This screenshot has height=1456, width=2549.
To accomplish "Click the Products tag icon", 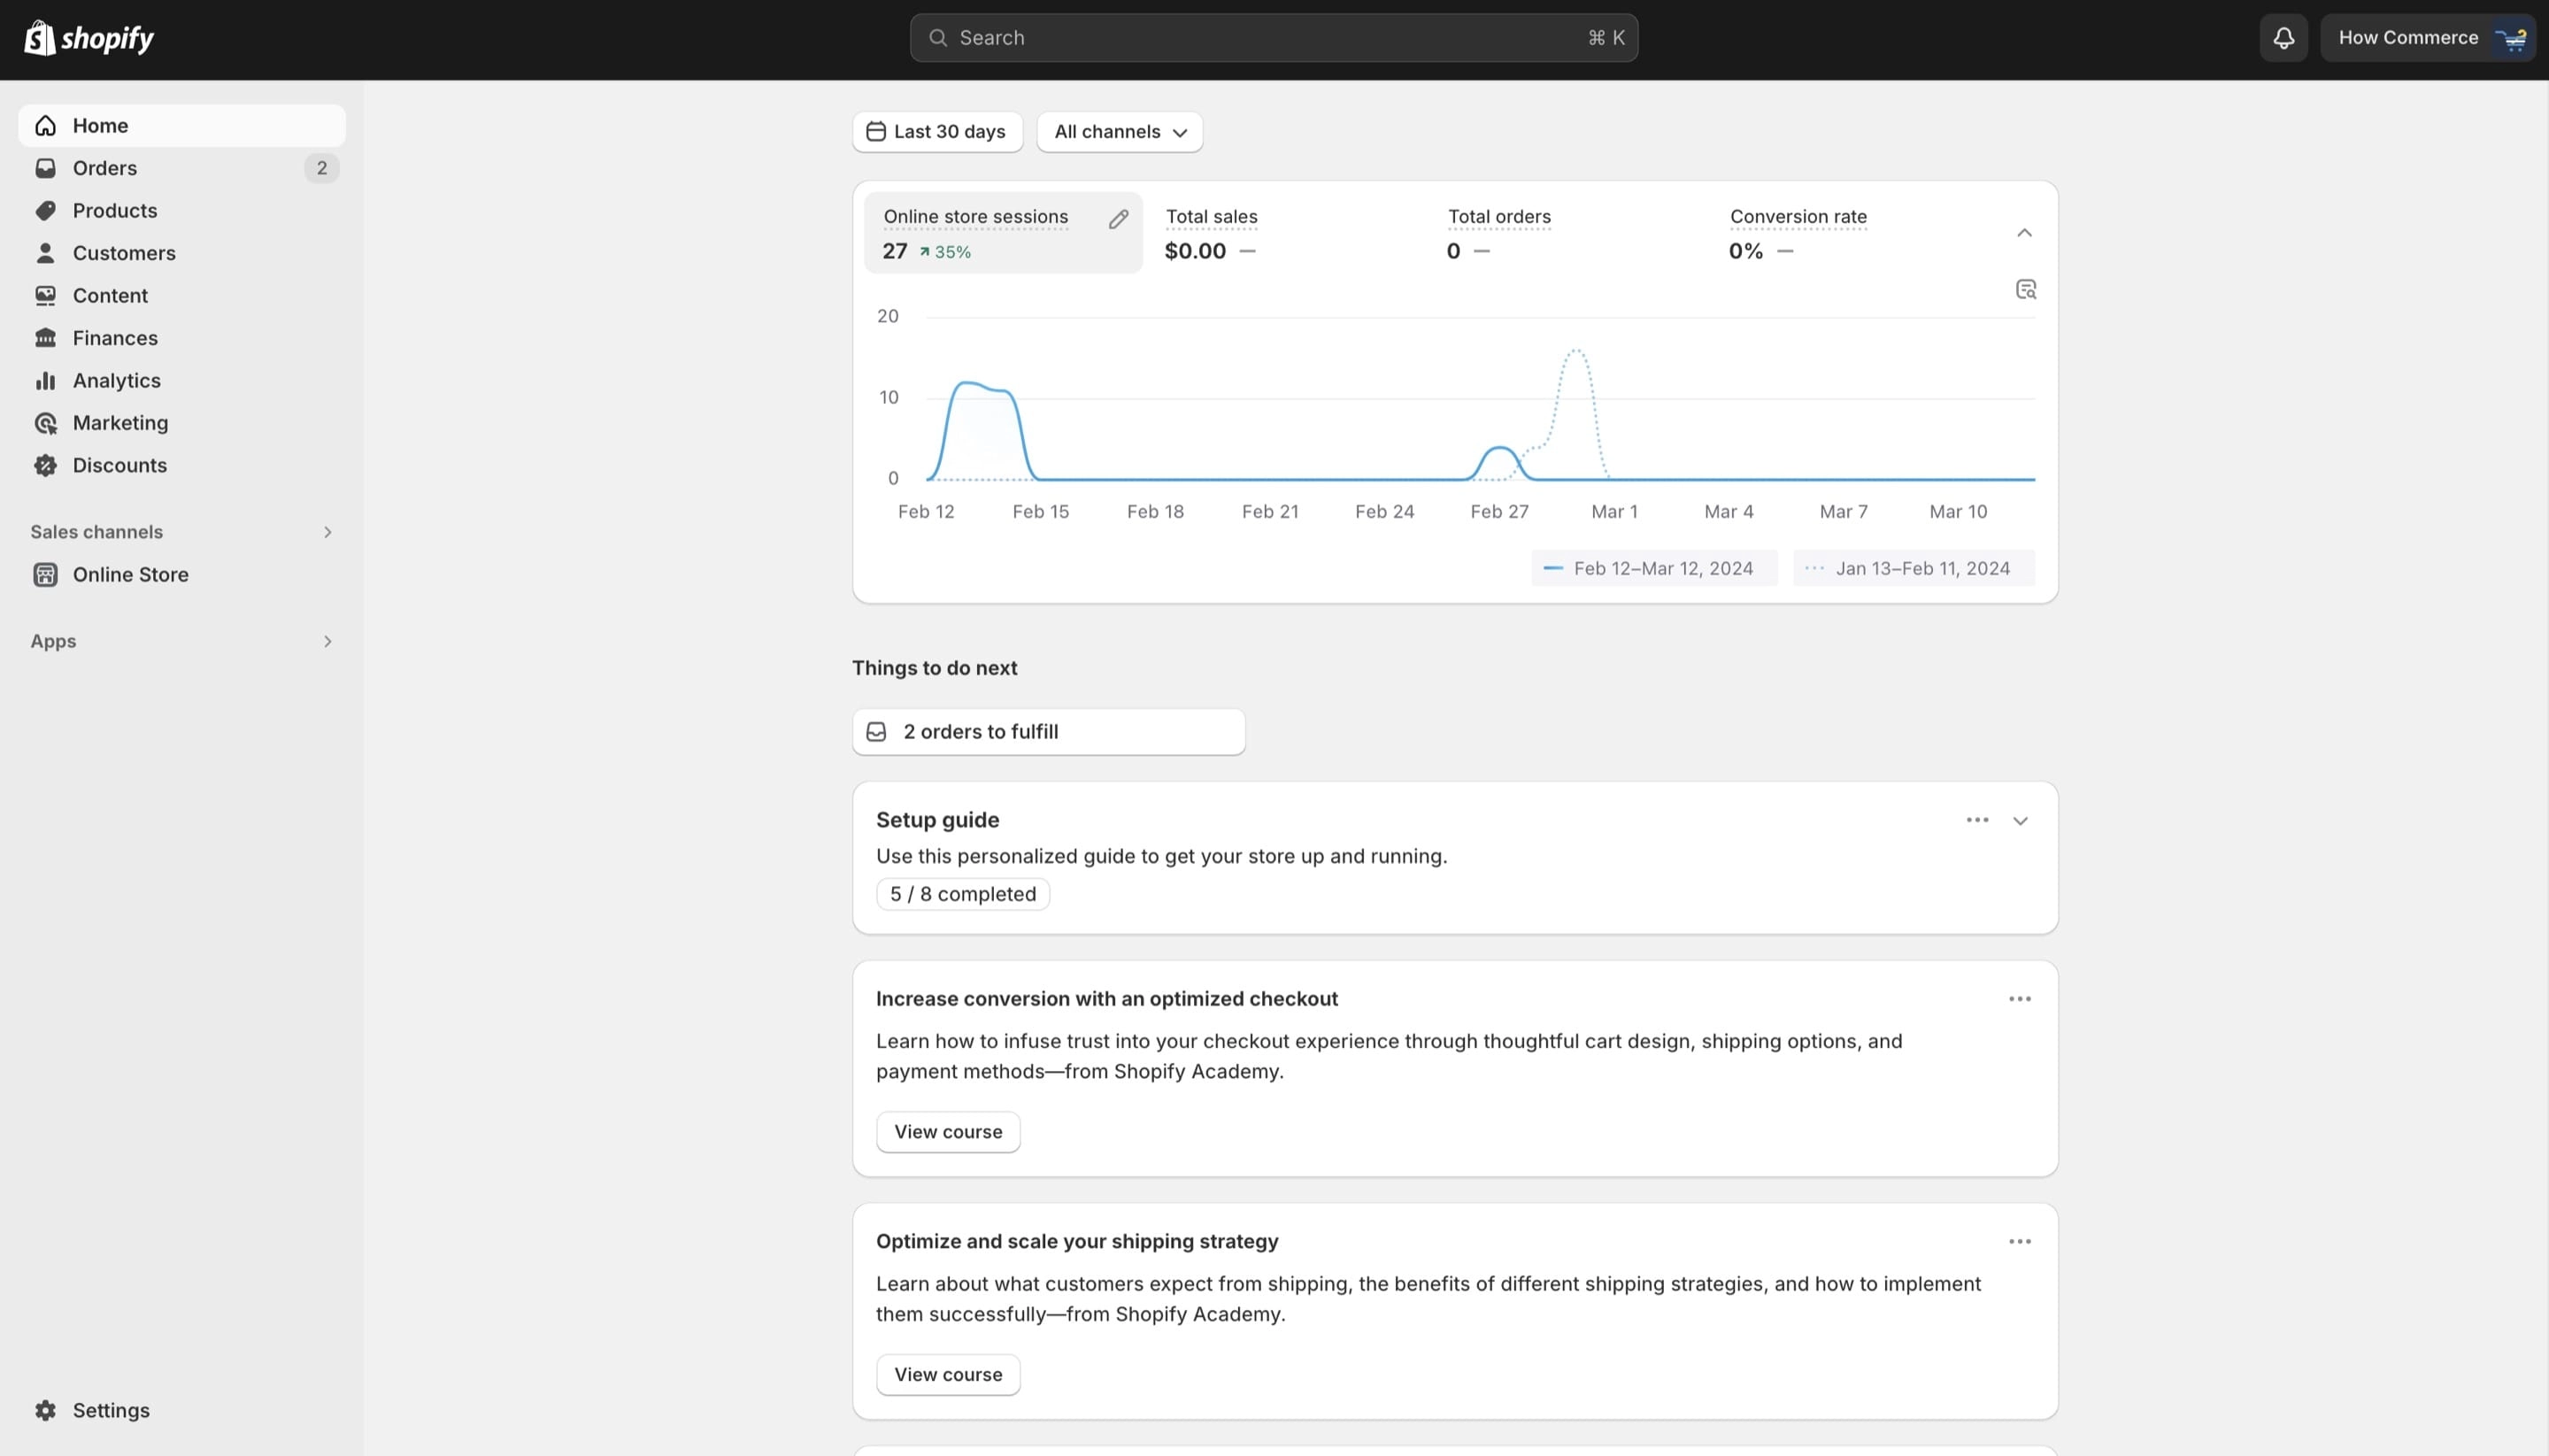I will pyautogui.click(x=45, y=211).
